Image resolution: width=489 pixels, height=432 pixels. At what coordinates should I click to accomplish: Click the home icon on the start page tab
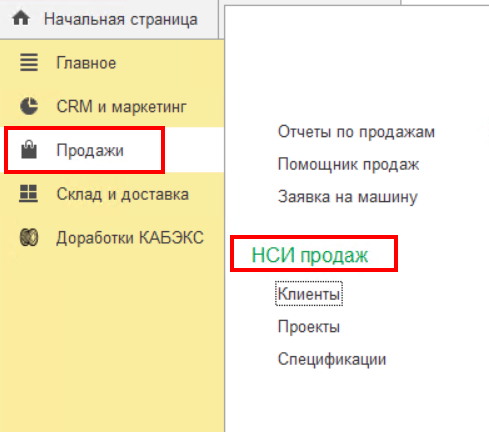(21, 18)
